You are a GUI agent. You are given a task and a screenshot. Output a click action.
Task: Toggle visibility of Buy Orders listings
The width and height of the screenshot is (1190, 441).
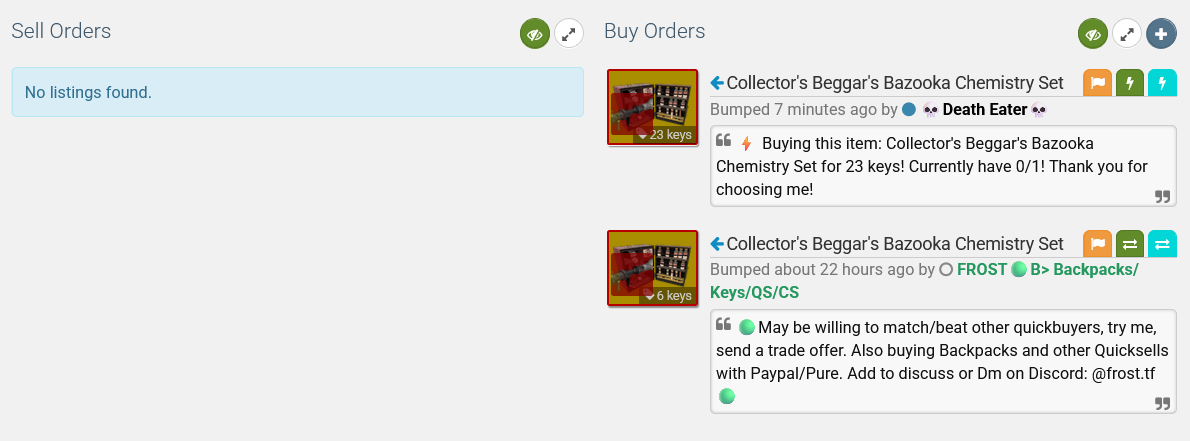[x=1093, y=34]
